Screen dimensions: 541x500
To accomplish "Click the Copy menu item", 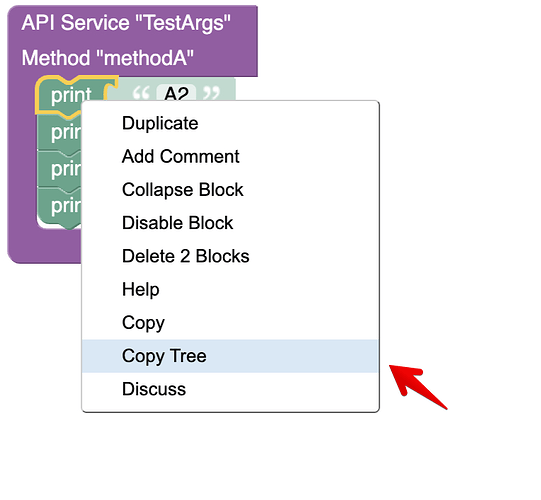I will [230, 322].
